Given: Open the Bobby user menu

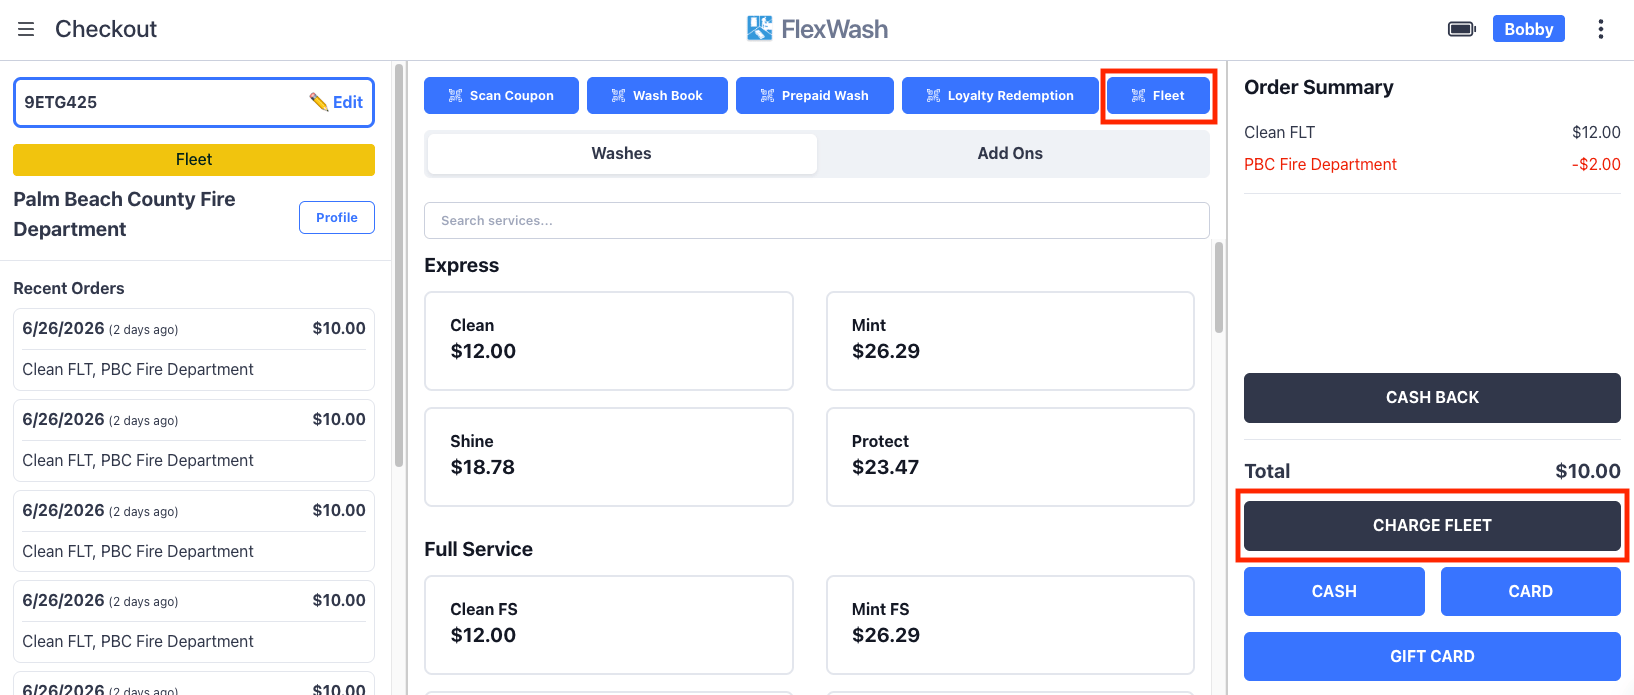Looking at the screenshot, I should tap(1528, 29).
